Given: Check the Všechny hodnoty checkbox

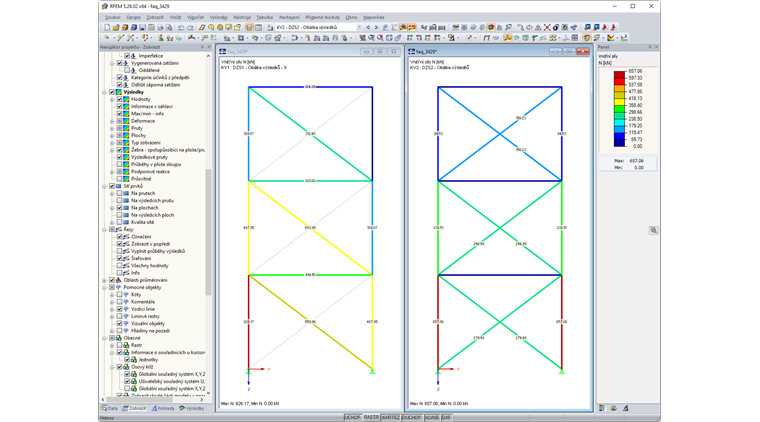Looking at the screenshot, I should (119, 266).
